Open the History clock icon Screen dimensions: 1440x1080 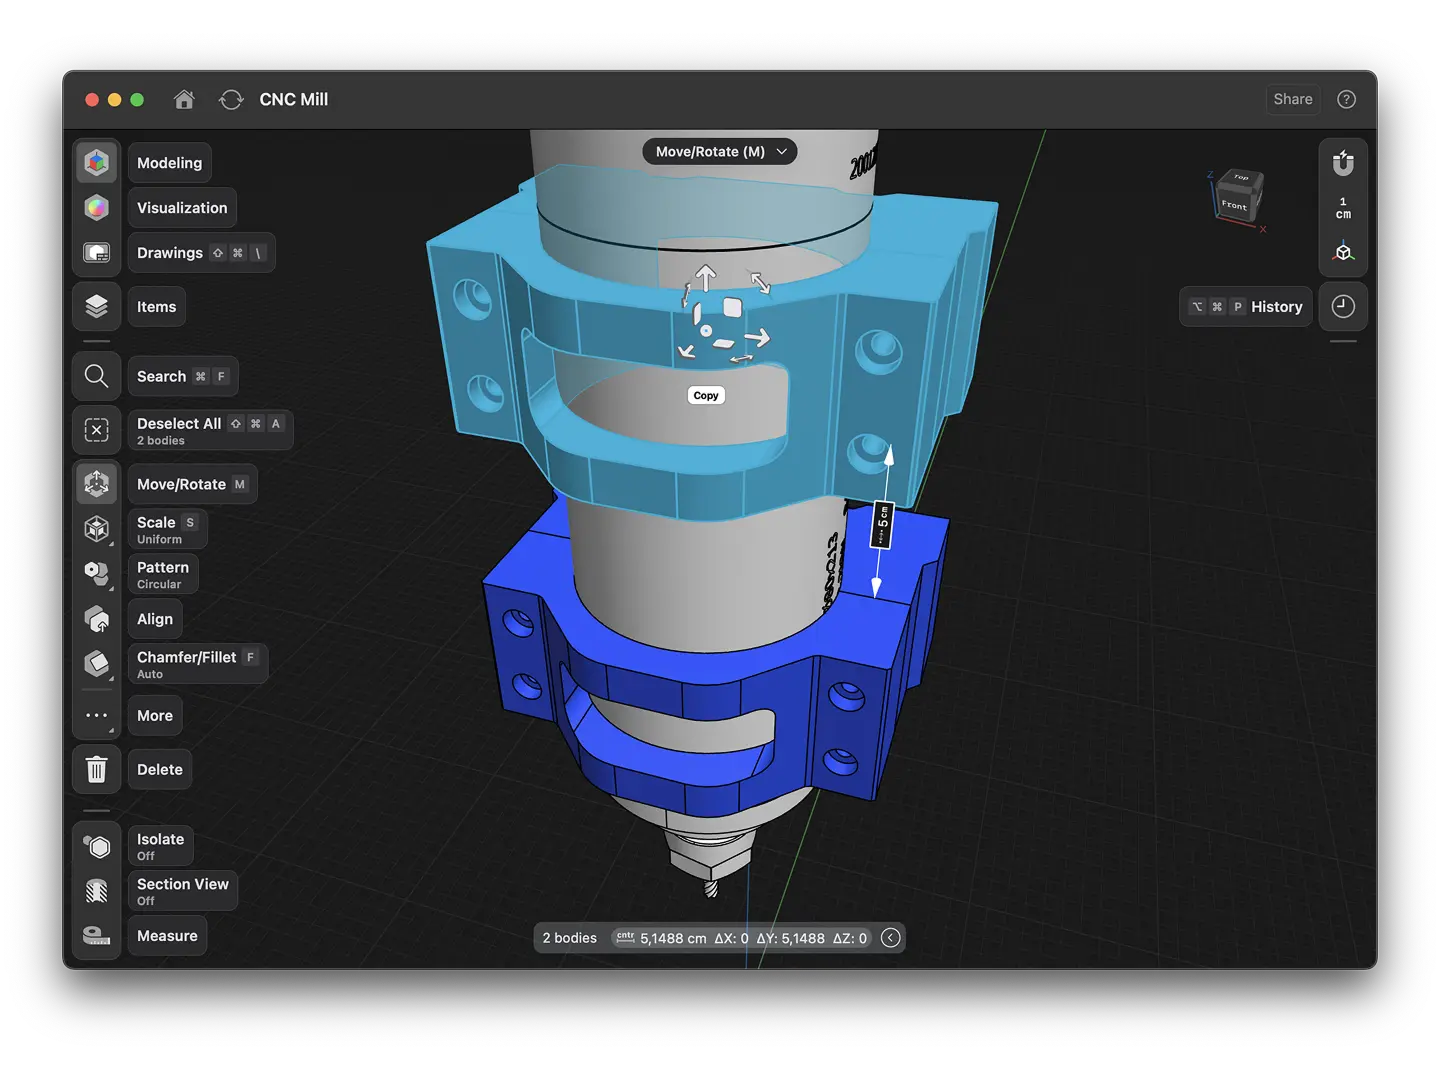[x=1343, y=306]
